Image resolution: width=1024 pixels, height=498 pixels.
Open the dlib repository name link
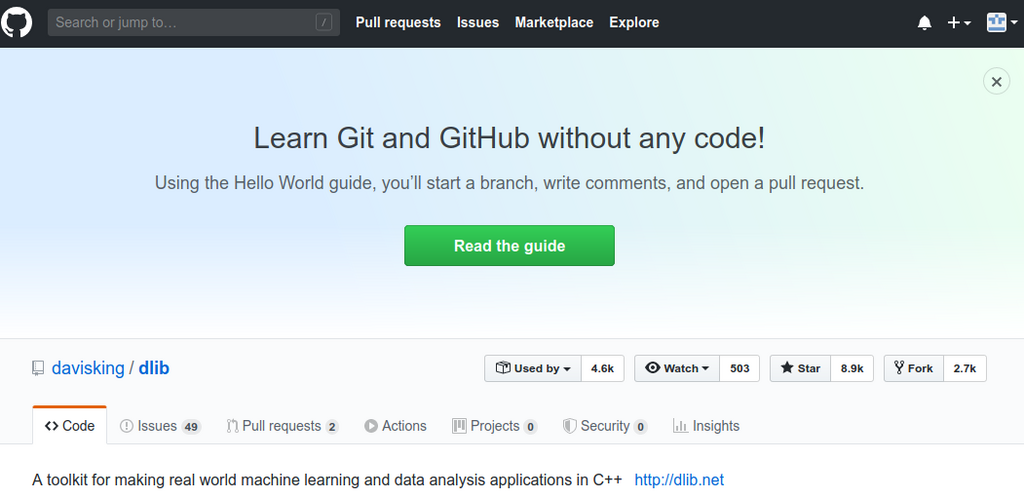coord(153,368)
